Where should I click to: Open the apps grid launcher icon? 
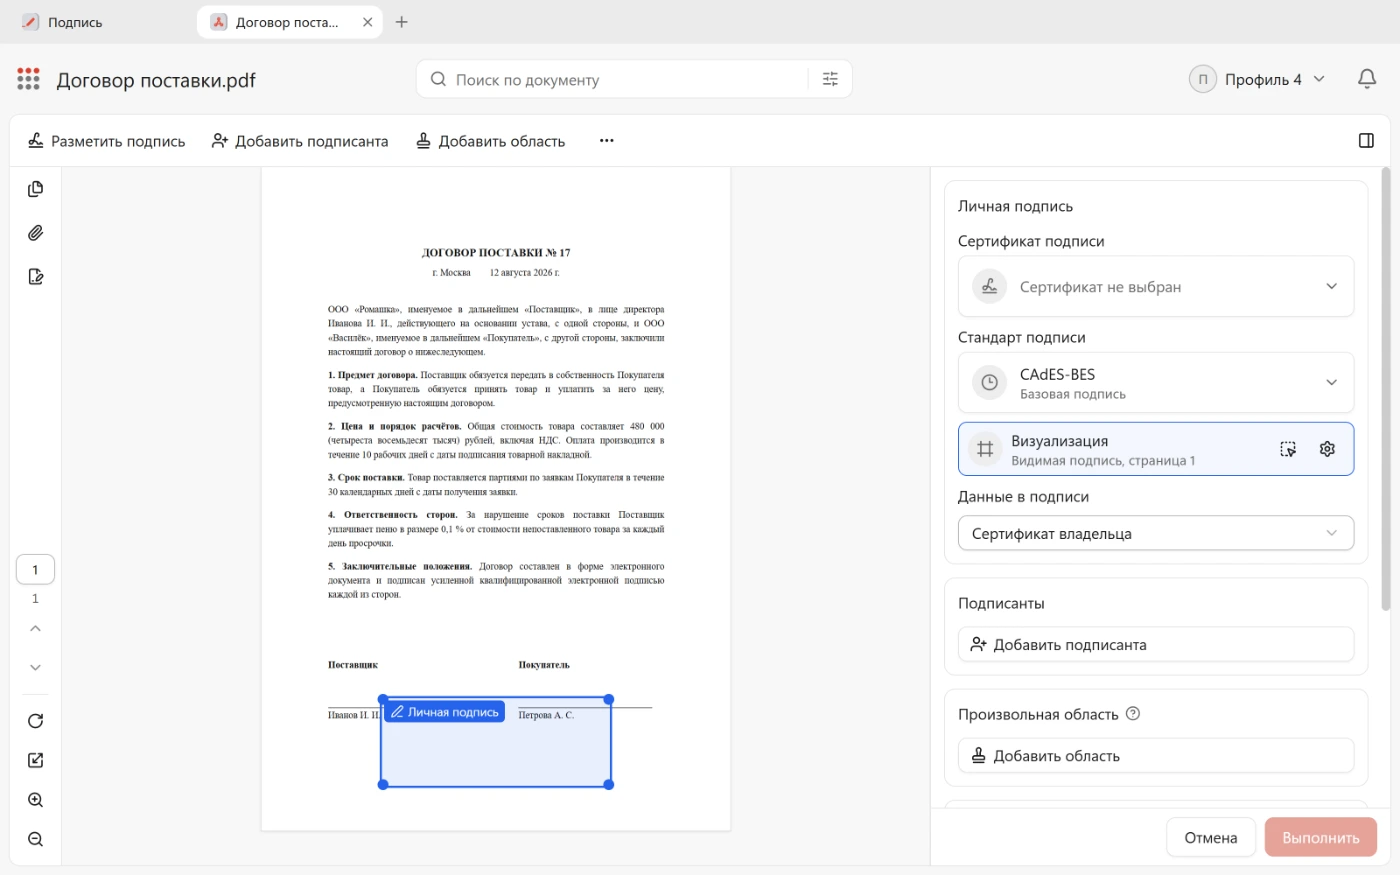[28, 79]
